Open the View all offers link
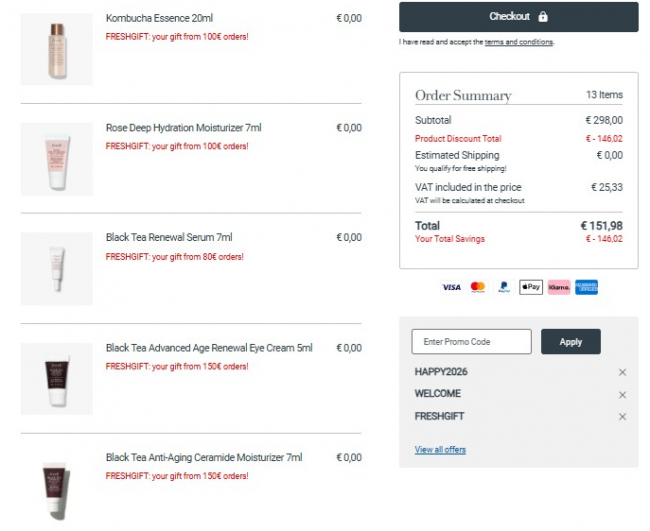Image resolution: width=650 pixels, height=531 pixels. point(440,450)
